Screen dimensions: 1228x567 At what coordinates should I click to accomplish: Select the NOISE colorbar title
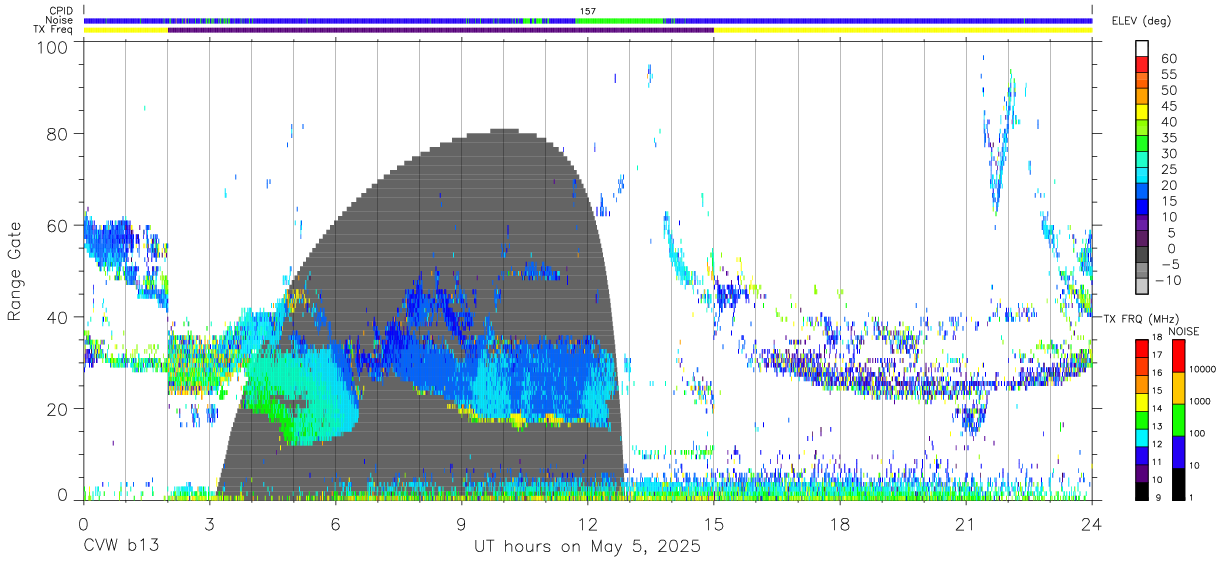(x=1183, y=331)
